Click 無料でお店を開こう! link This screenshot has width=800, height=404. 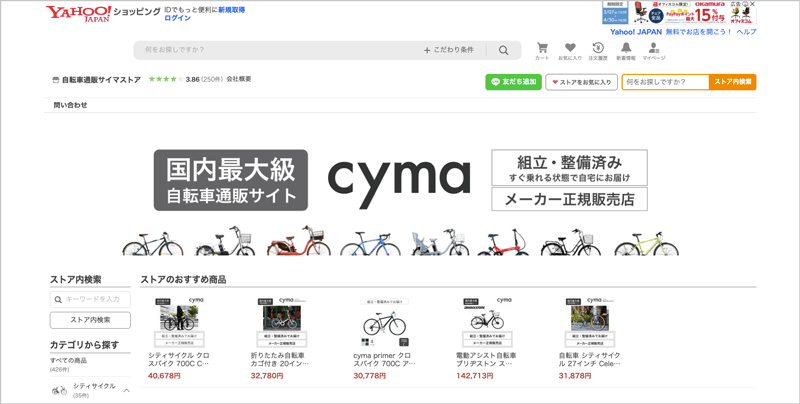698,32
